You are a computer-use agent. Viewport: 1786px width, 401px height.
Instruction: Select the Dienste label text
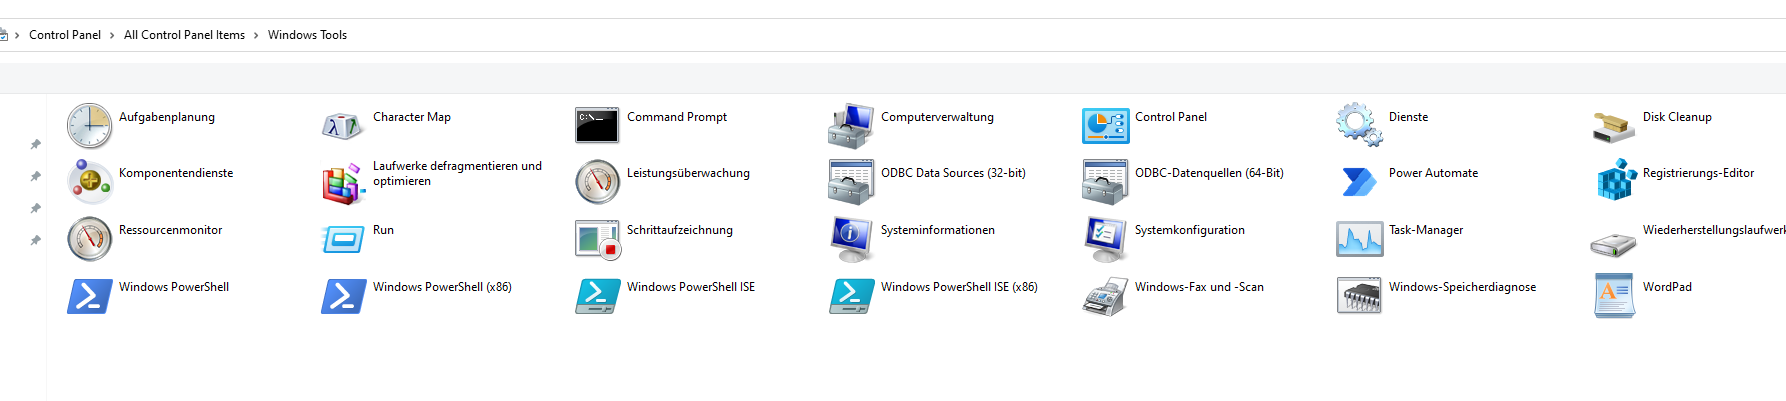coord(1408,117)
